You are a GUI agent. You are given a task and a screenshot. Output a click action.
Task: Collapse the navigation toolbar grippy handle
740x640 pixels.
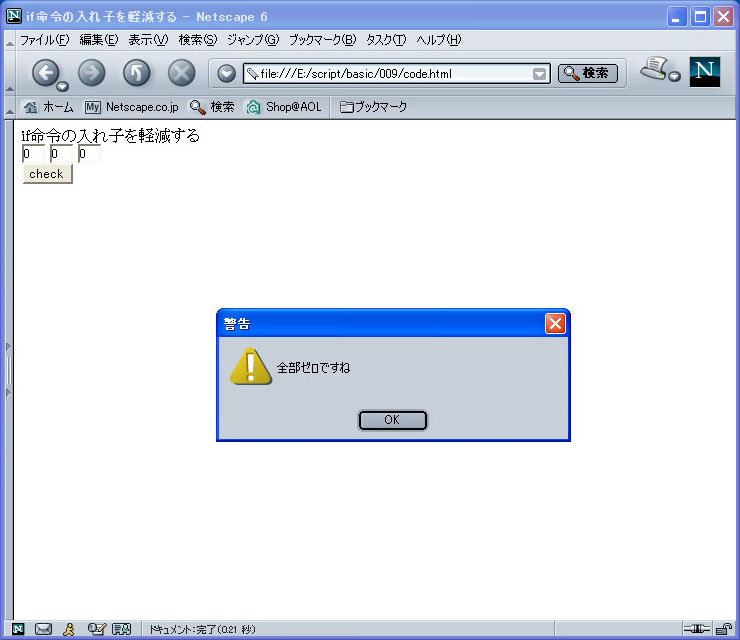[x=9, y=75]
